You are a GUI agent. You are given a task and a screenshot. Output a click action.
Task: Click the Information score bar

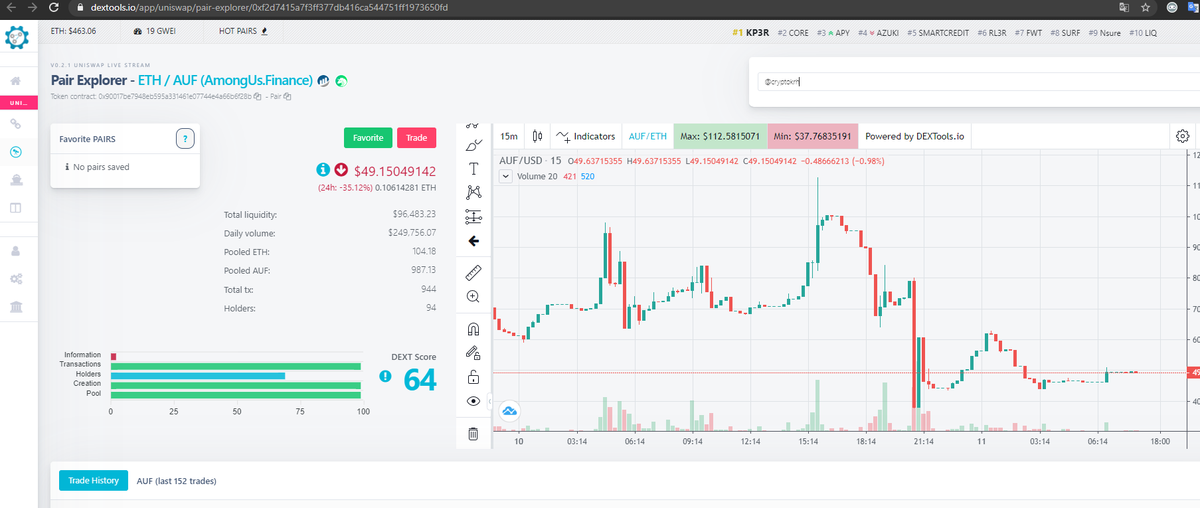click(114, 356)
